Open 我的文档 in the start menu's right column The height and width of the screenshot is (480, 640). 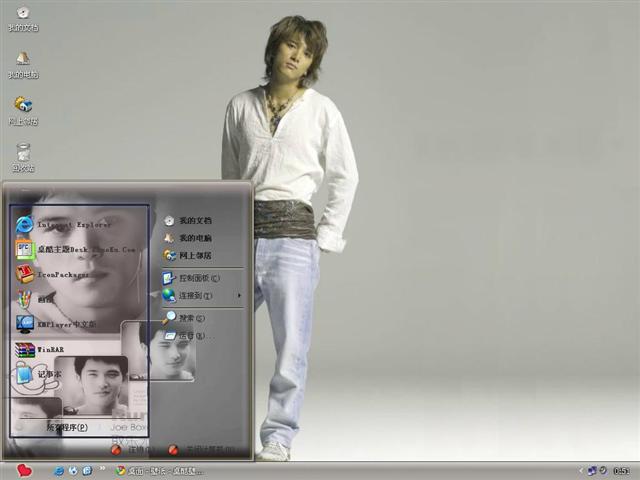pyautogui.click(x=188, y=220)
